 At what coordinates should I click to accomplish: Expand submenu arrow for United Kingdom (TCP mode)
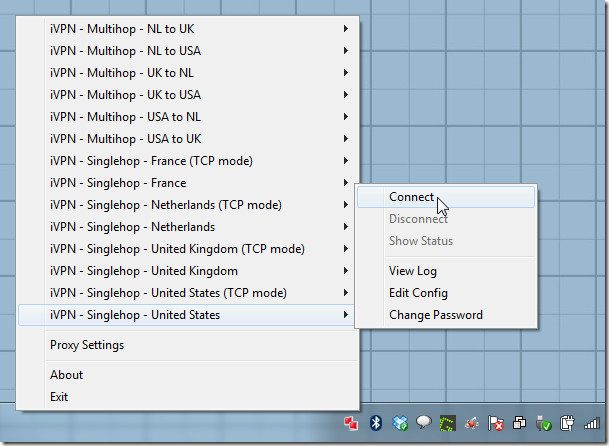[x=345, y=249]
